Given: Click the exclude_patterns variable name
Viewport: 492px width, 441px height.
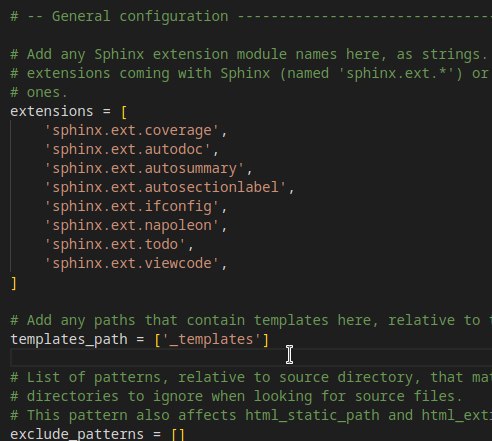Looking at the screenshot, I should (77, 434).
